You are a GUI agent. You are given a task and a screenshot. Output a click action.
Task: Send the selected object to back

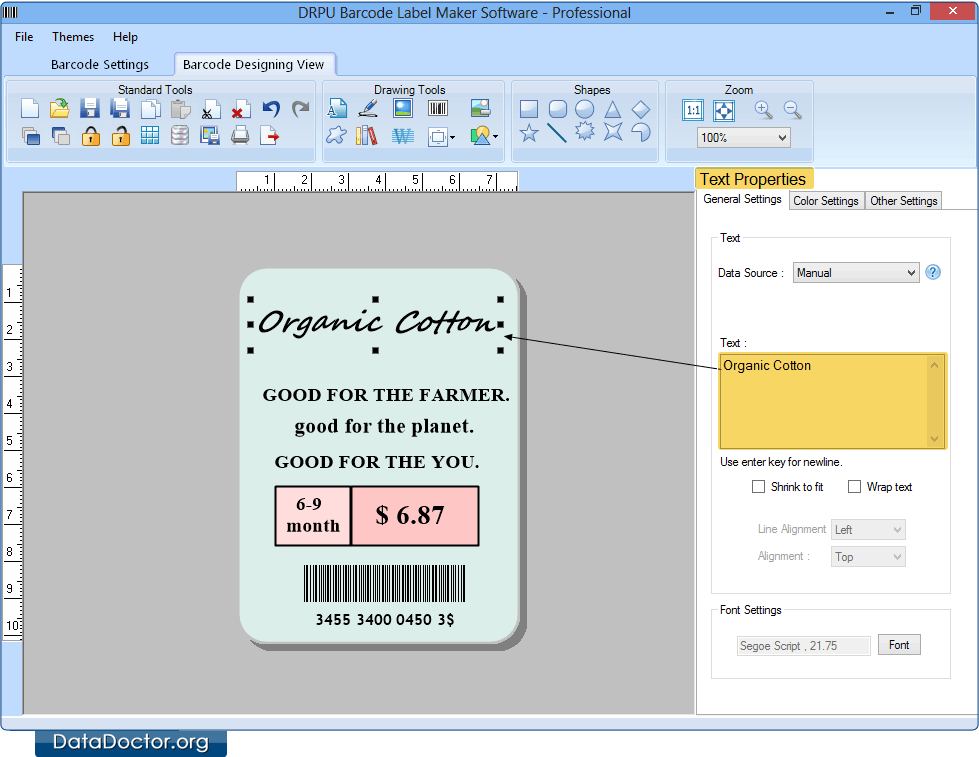tap(61, 136)
